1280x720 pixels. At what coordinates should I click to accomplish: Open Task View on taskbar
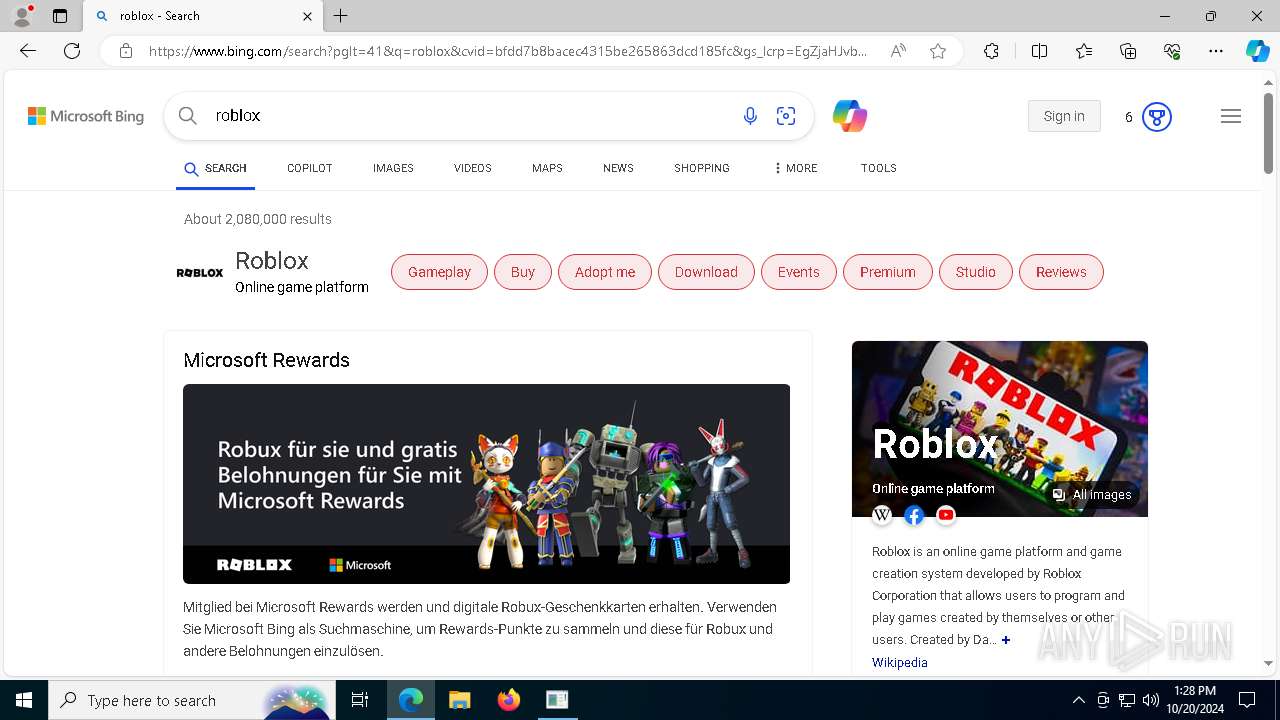pyautogui.click(x=360, y=700)
